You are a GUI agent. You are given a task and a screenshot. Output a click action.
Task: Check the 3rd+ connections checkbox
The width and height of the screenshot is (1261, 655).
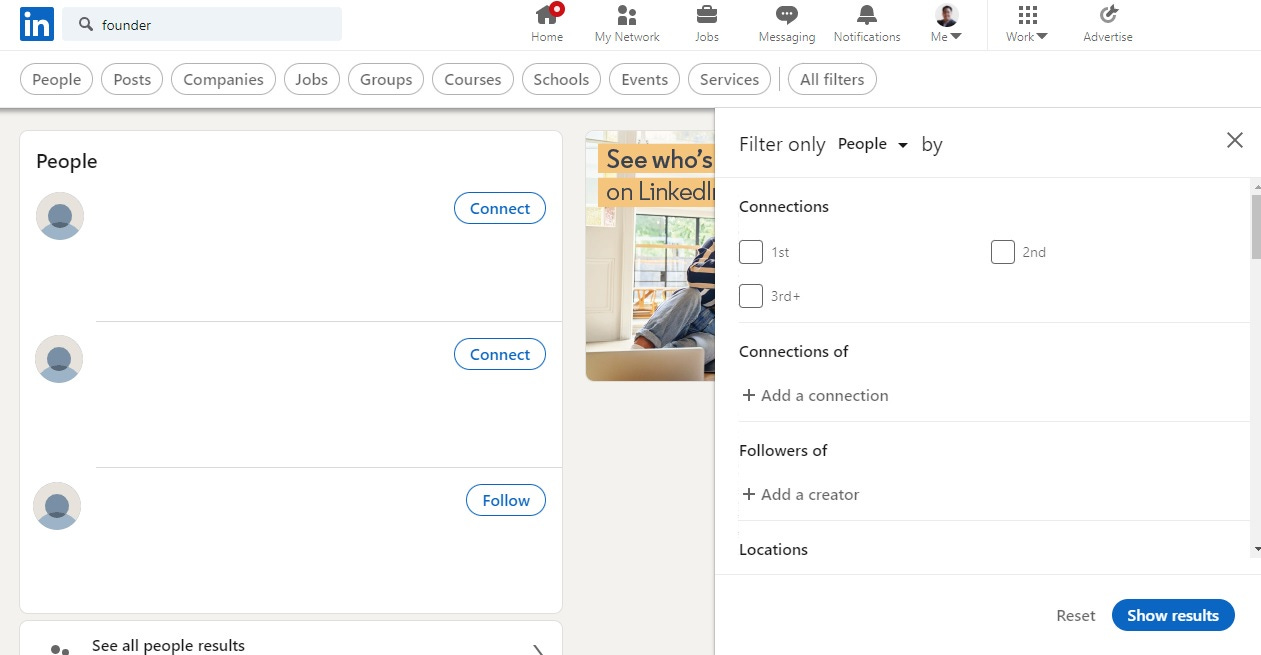[x=751, y=296]
